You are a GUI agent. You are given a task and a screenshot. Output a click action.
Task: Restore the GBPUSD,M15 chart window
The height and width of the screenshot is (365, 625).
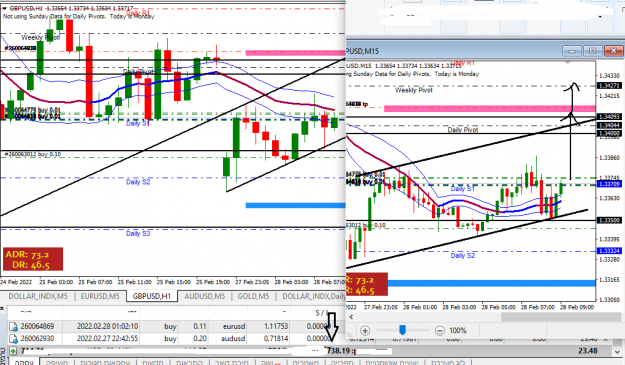click(592, 51)
